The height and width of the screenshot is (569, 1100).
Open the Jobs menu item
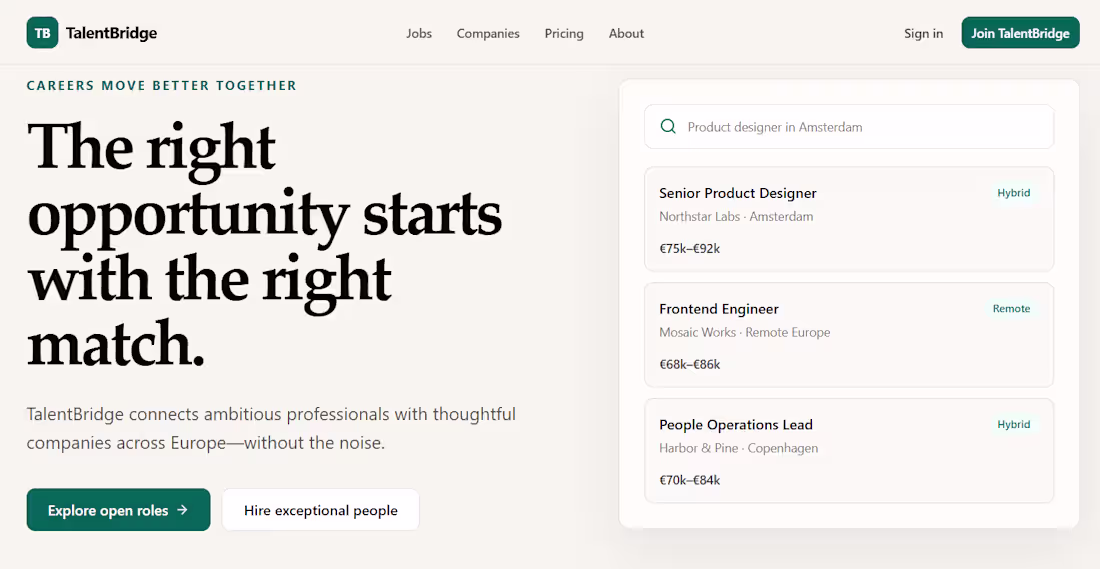coord(419,33)
